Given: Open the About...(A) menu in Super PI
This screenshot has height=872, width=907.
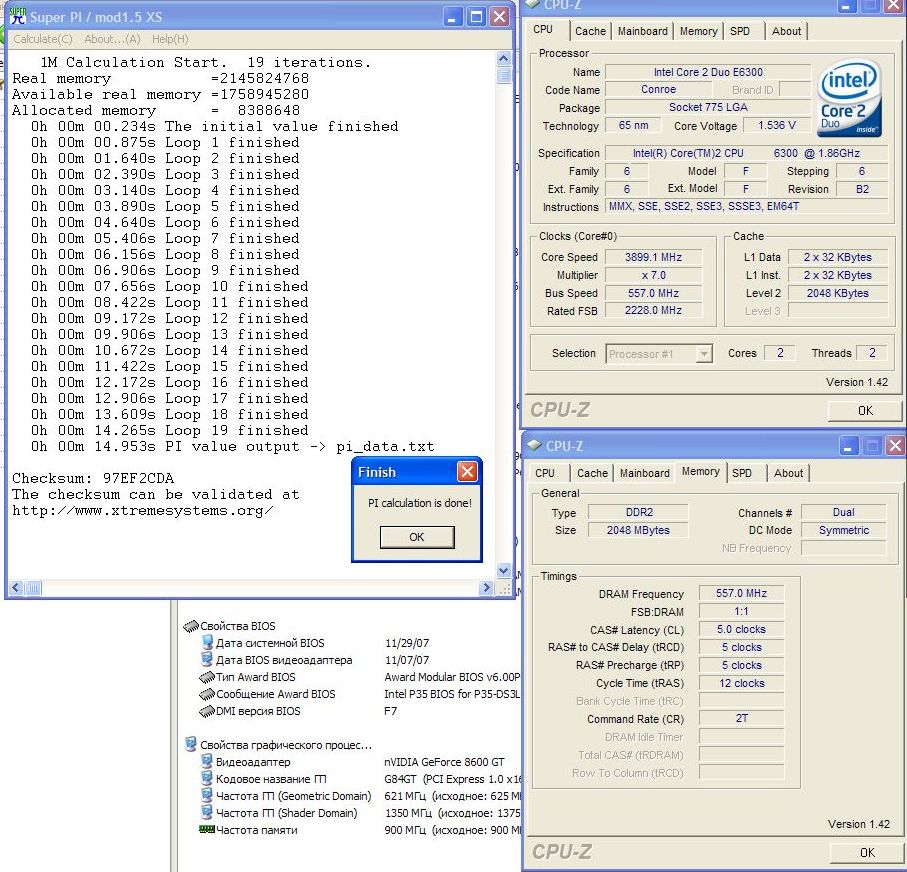Looking at the screenshot, I should point(112,39).
